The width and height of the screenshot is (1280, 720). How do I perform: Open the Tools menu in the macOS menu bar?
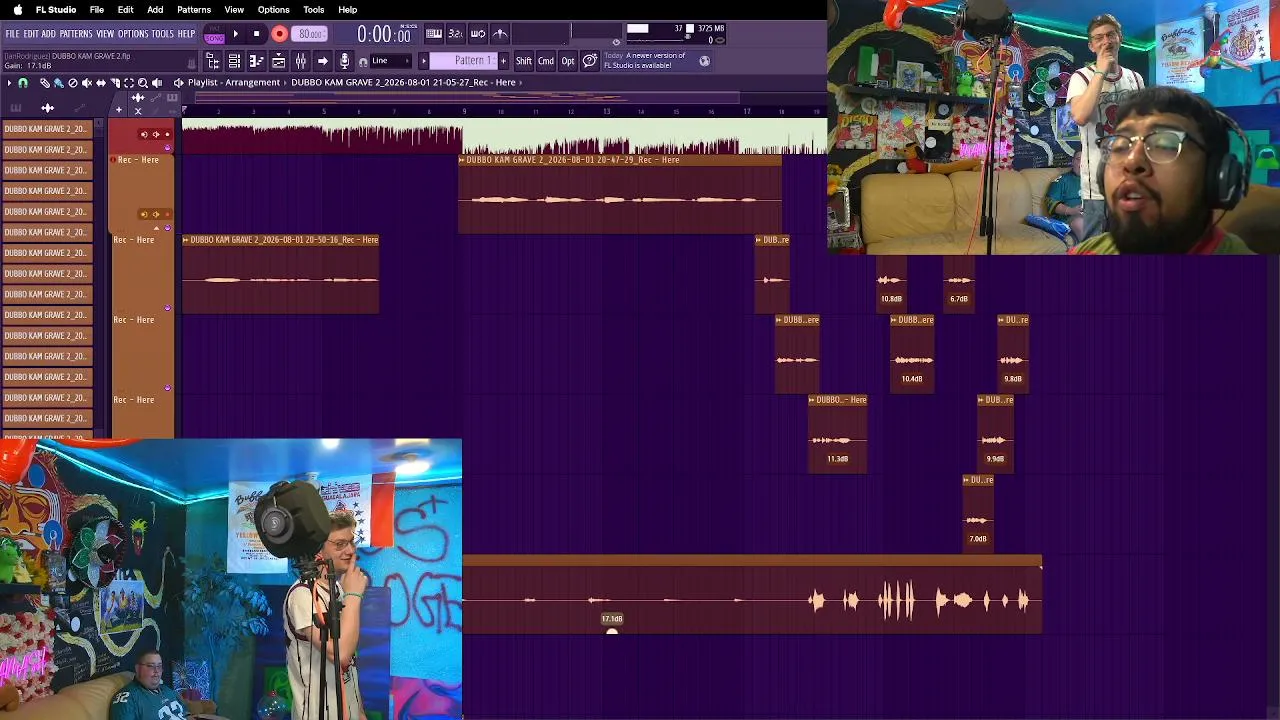(x=314, y=10)
